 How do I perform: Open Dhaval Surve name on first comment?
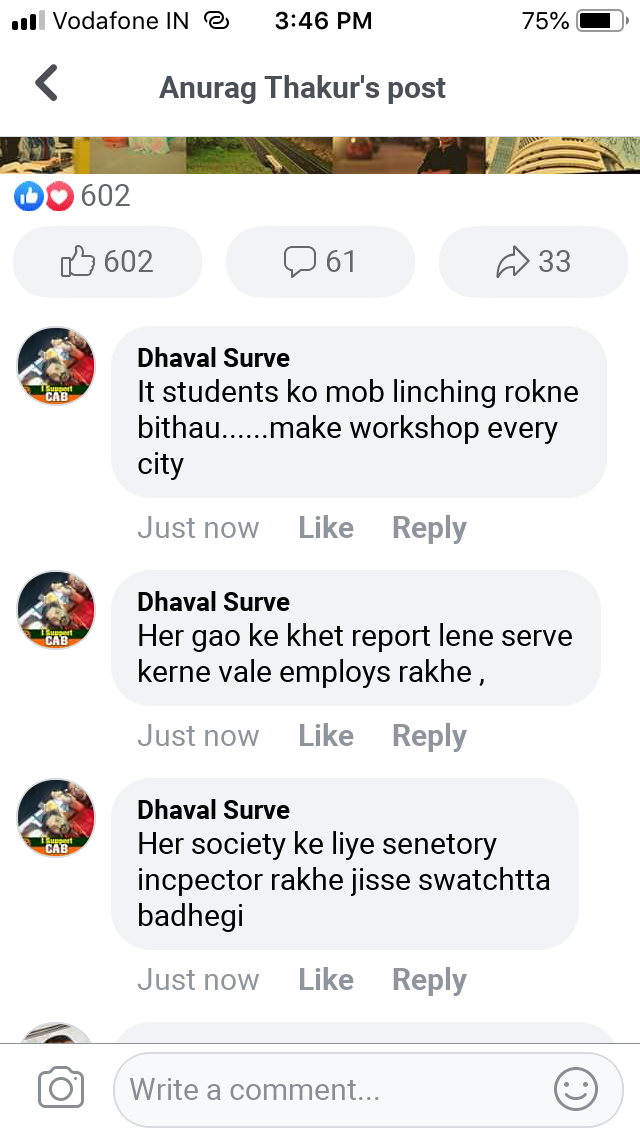point(214,358)
